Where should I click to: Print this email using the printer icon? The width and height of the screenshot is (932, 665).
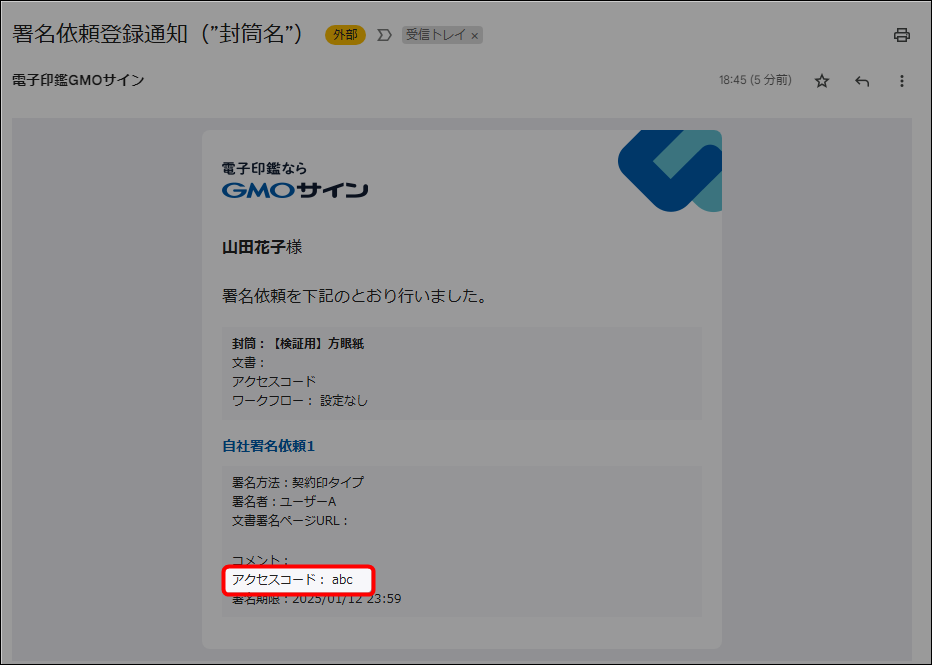pyautogui.click(x=901, y=35)
